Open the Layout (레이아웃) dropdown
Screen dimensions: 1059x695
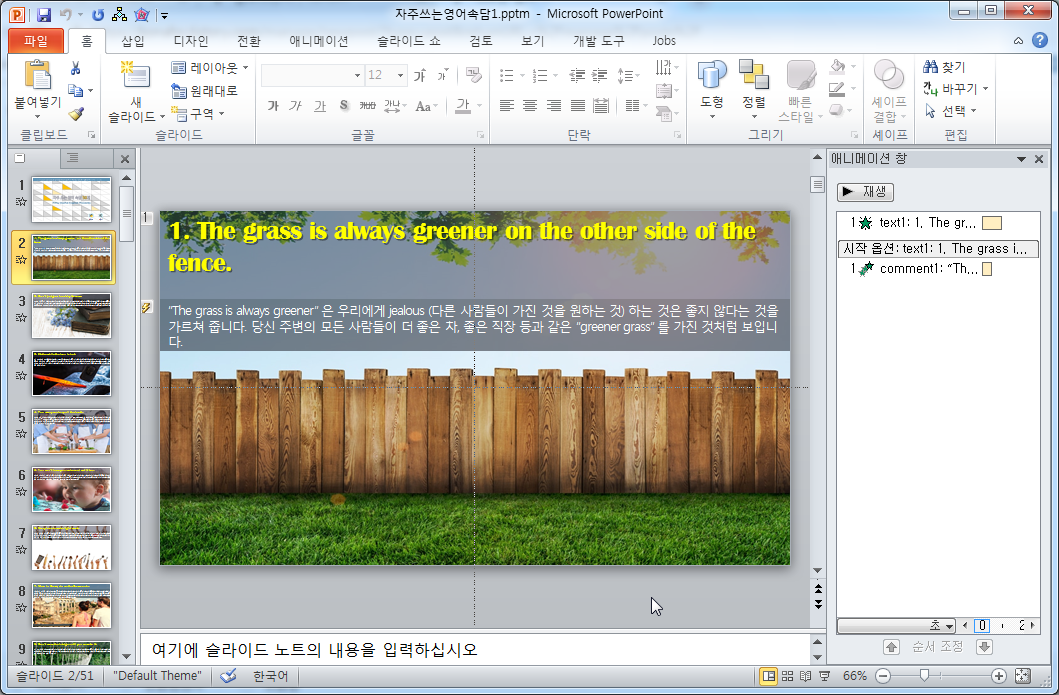click(x=210, y=68)
